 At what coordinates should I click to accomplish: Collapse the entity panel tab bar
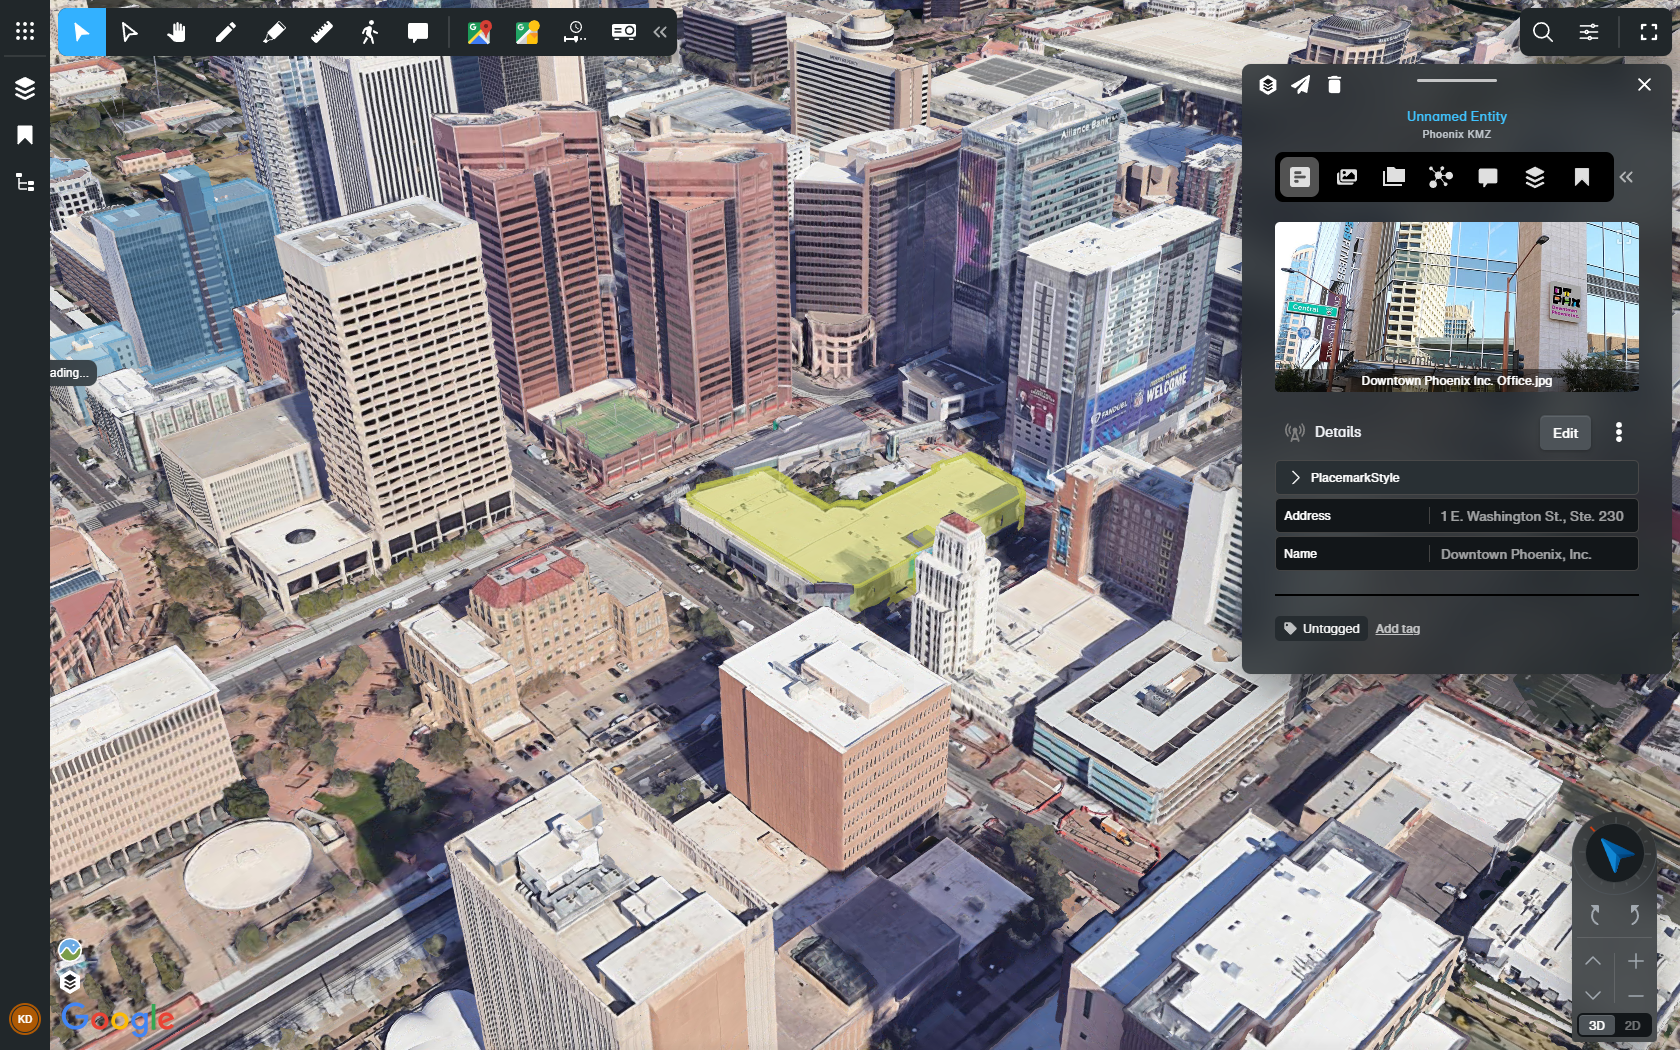(x=1626, y=177)
